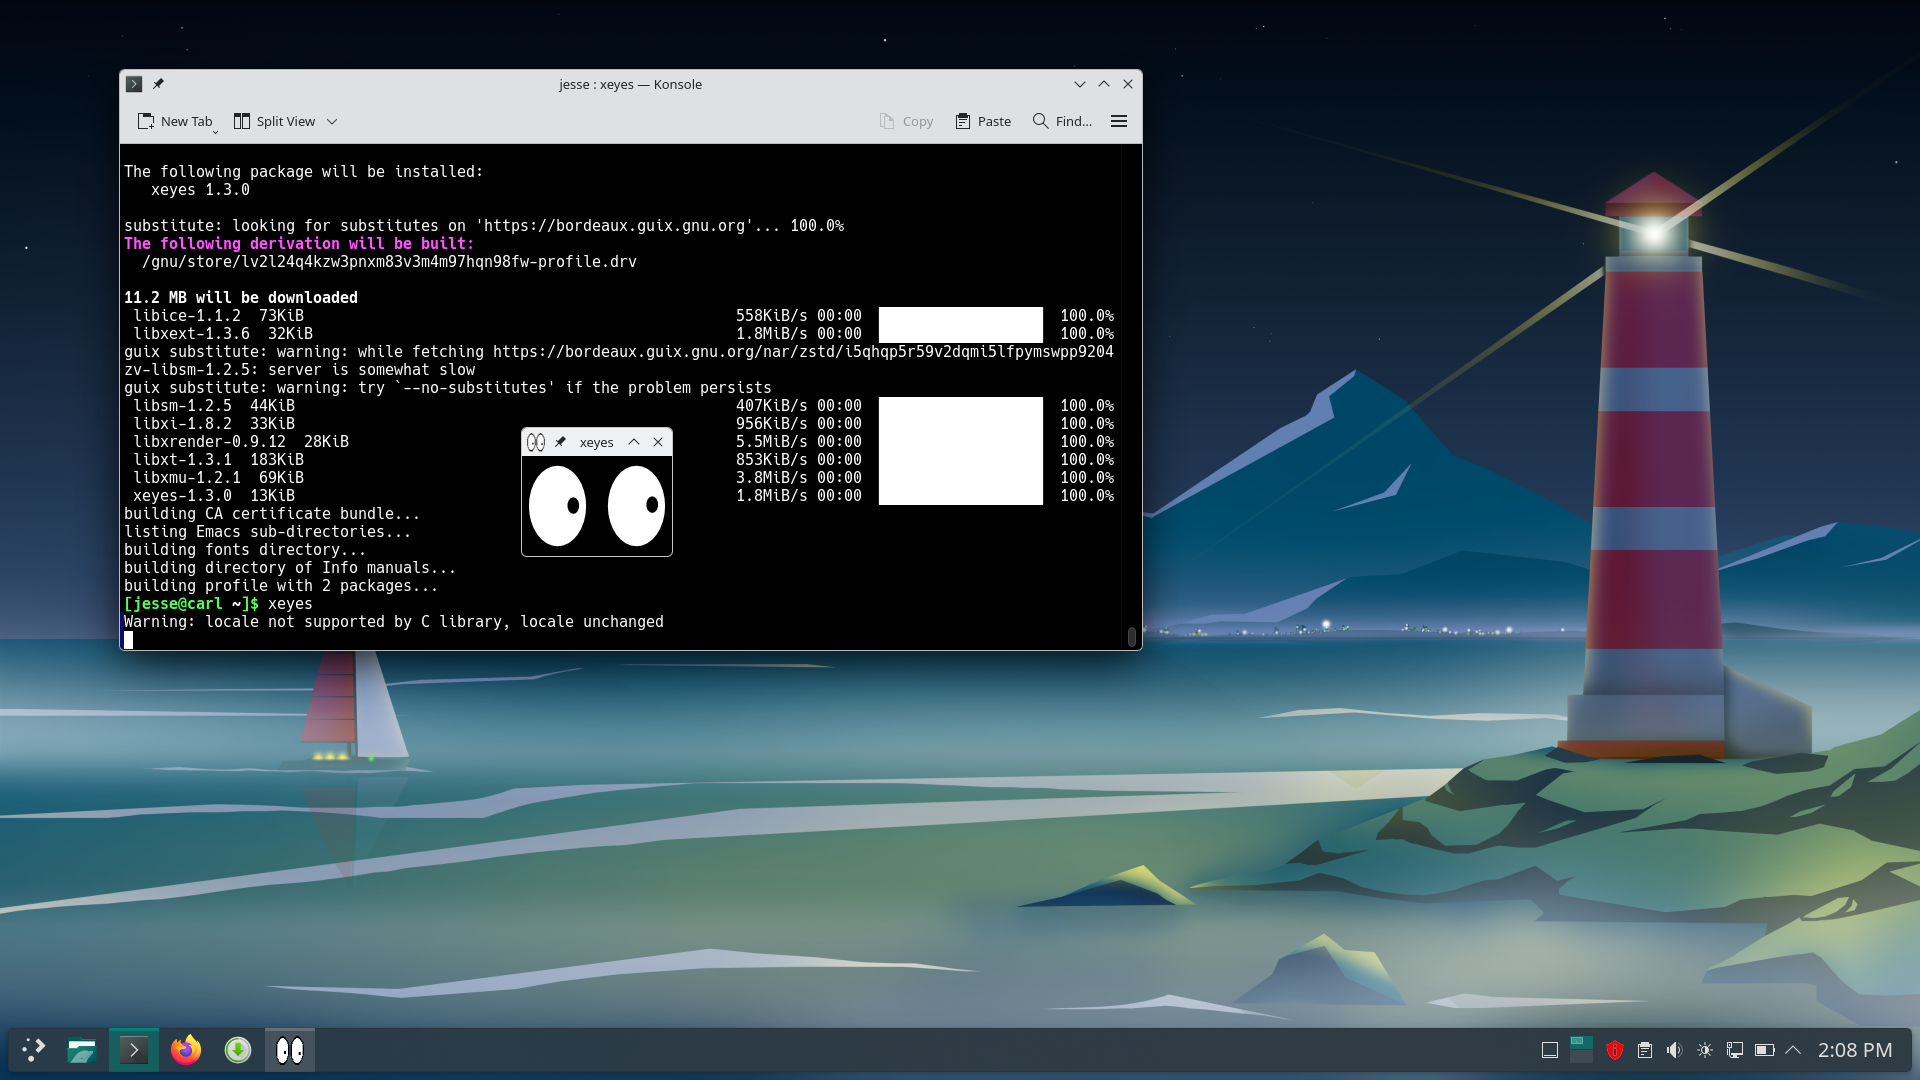Screen dimensions: 1920x1080
Task: Open the file manager from the taskbar
Action: coord(82,1050)
